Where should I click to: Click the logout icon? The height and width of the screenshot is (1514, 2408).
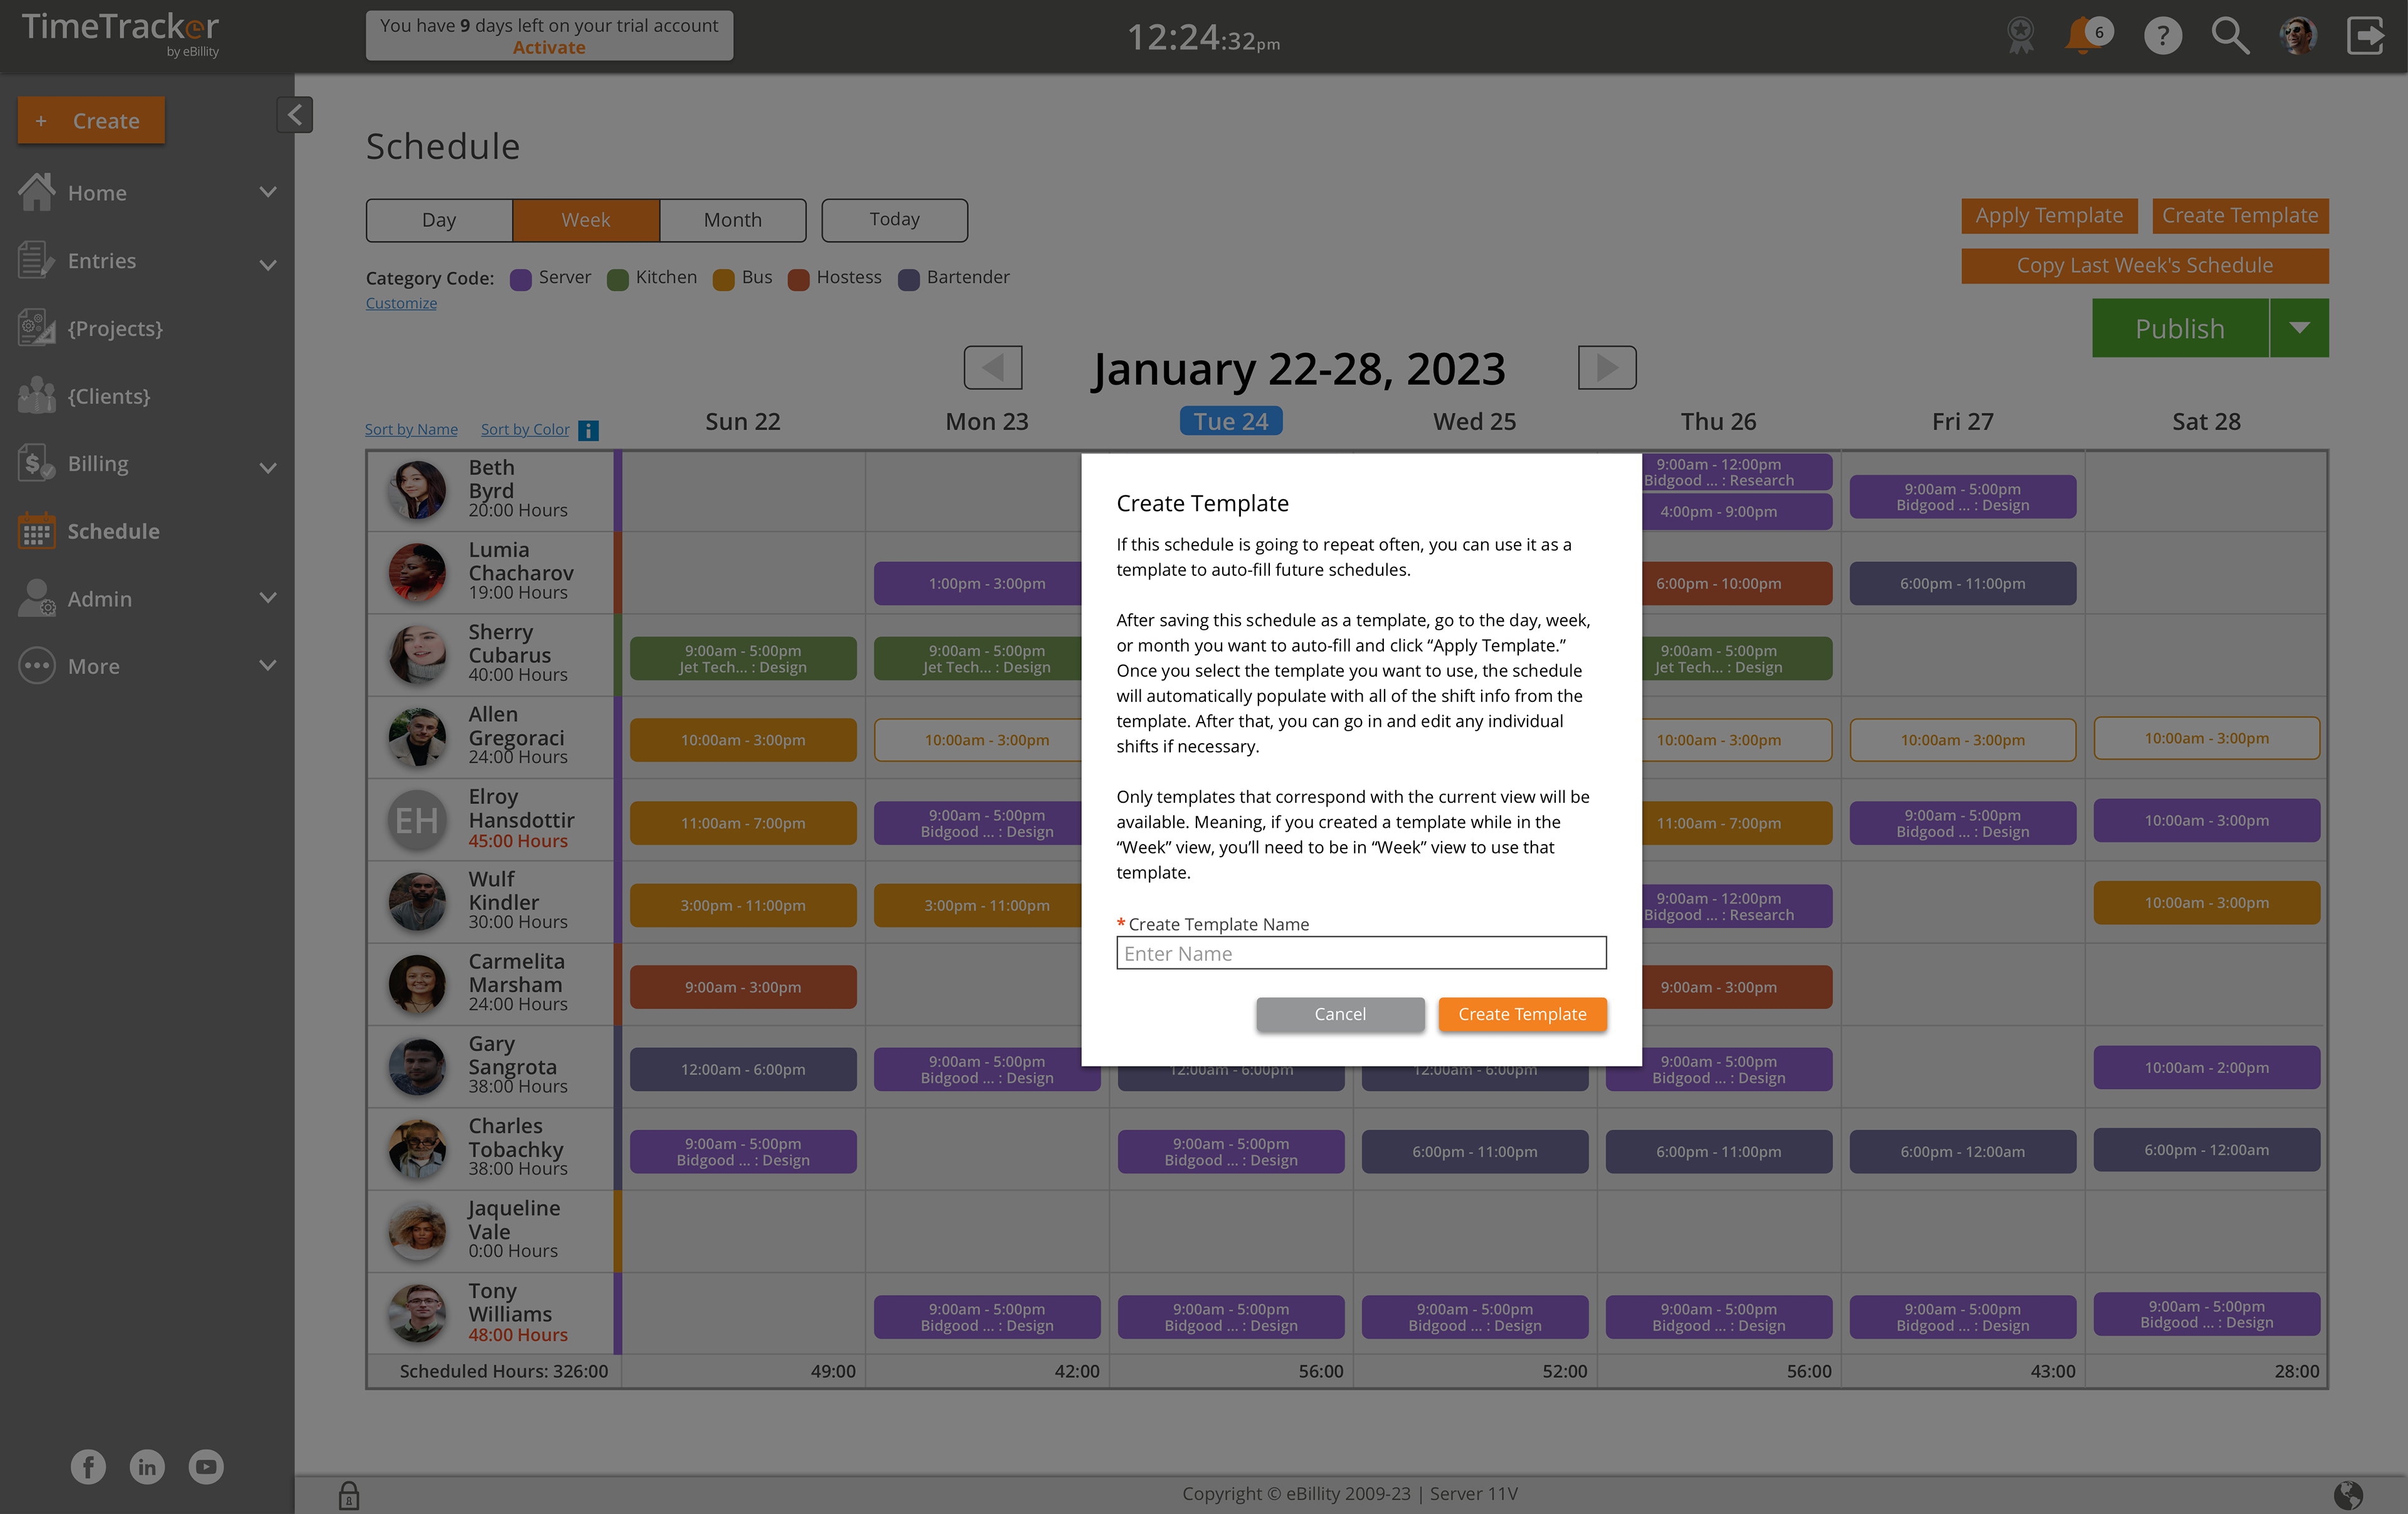(2366, 36)
